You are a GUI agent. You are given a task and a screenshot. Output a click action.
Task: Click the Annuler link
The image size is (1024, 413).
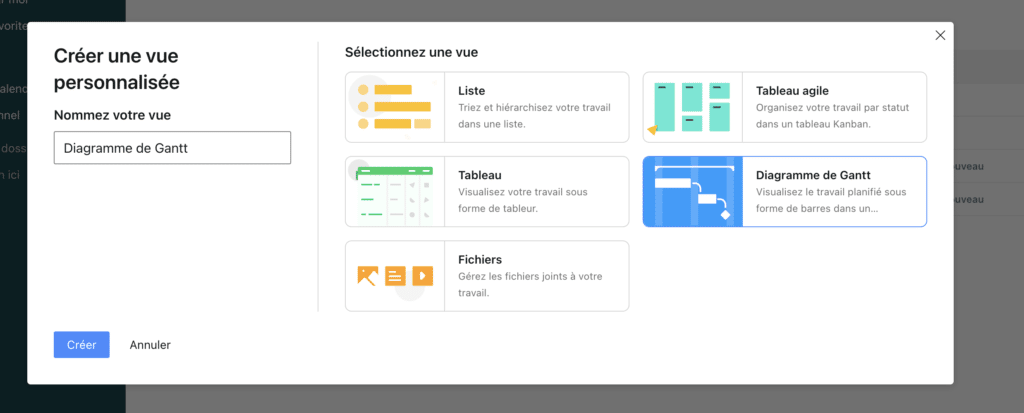click(x=150, y=345)
